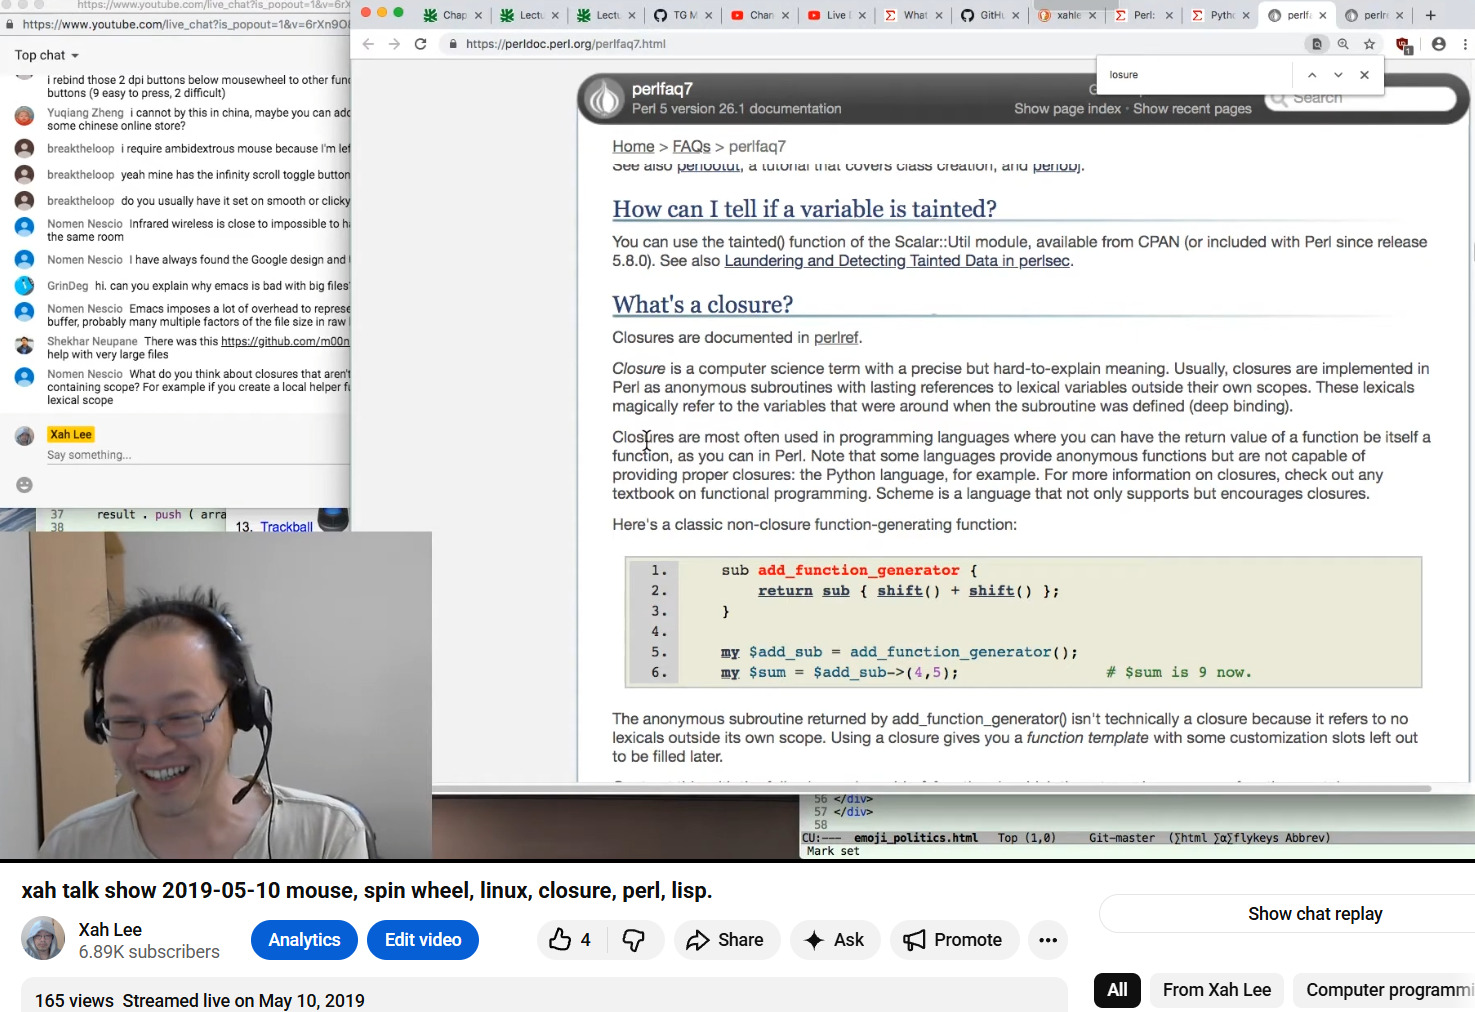This screenshot has width=1475, height=1012.
Task: Click the thumbs up like icon
Action: click(561, 940)
